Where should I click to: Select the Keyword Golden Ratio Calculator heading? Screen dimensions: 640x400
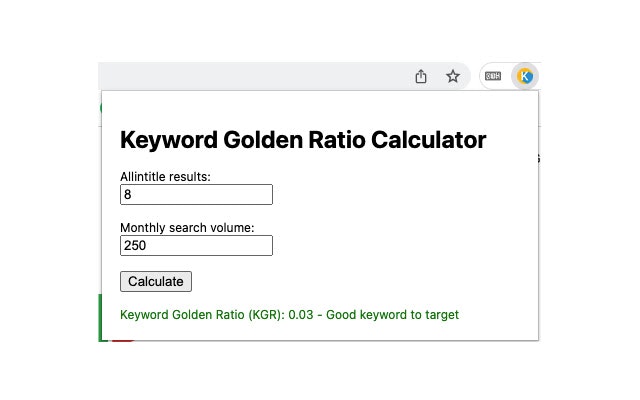303,140
